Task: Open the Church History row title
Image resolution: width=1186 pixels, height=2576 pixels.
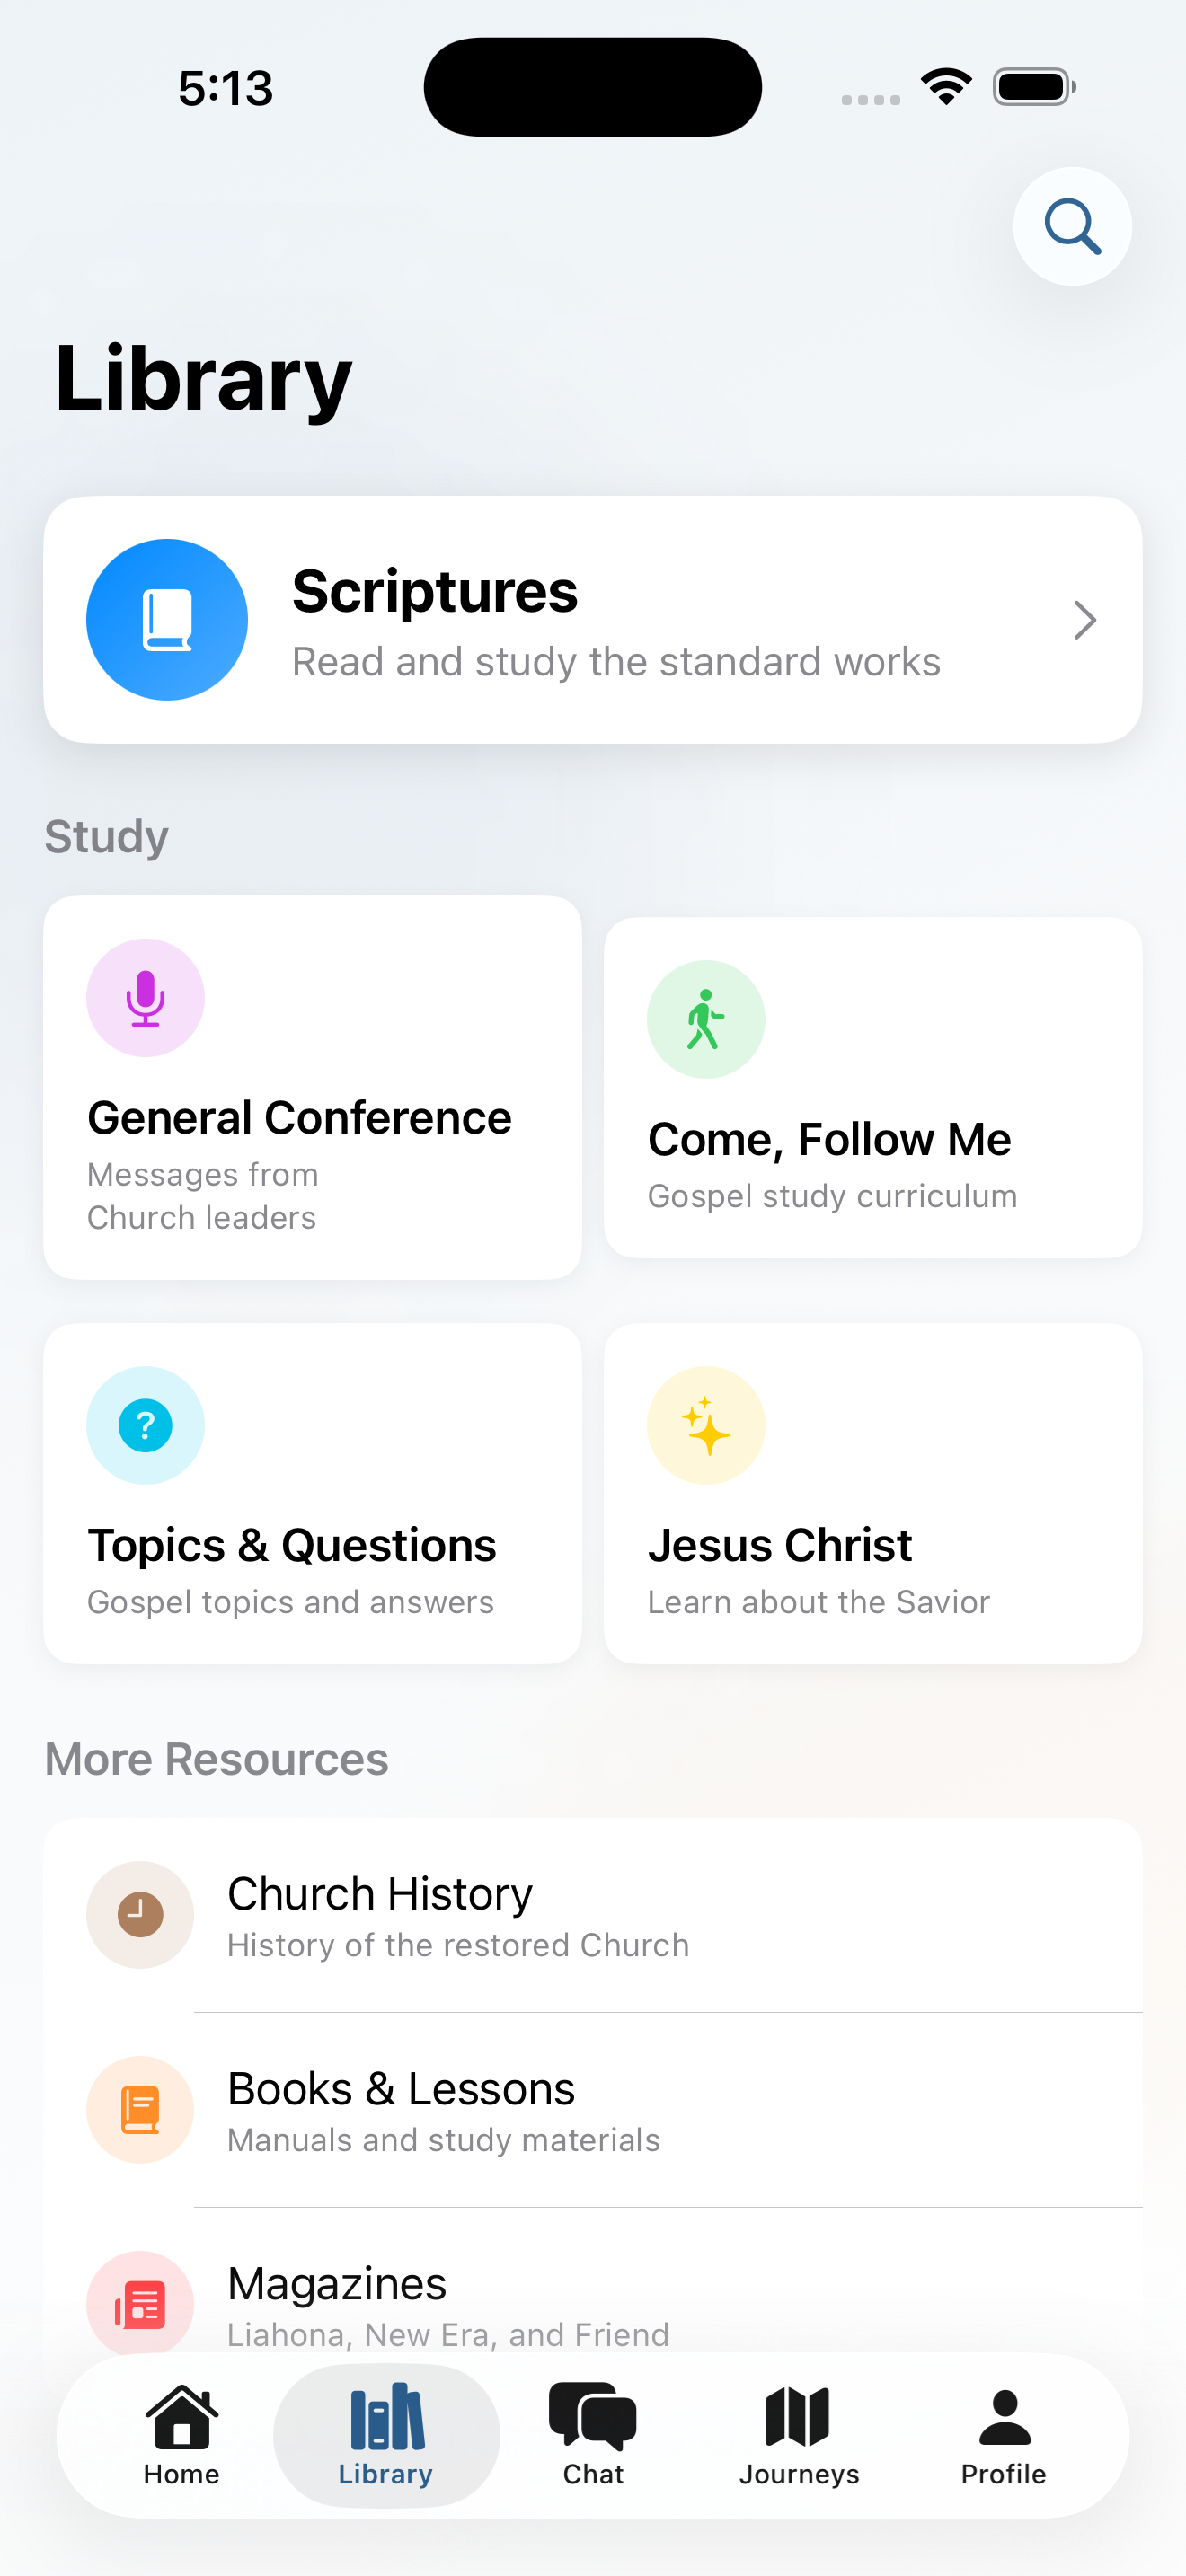Action: pos(380,1894)
